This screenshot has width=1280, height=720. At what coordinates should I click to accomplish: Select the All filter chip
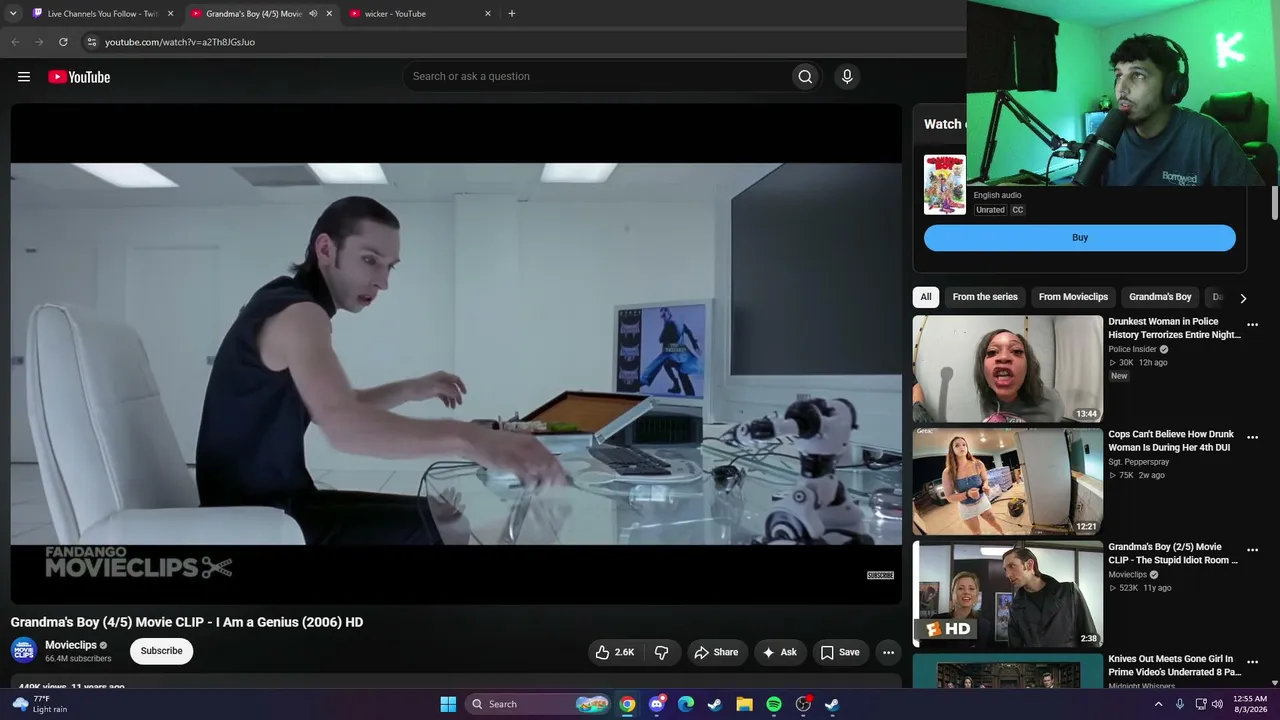pos(926,297)
